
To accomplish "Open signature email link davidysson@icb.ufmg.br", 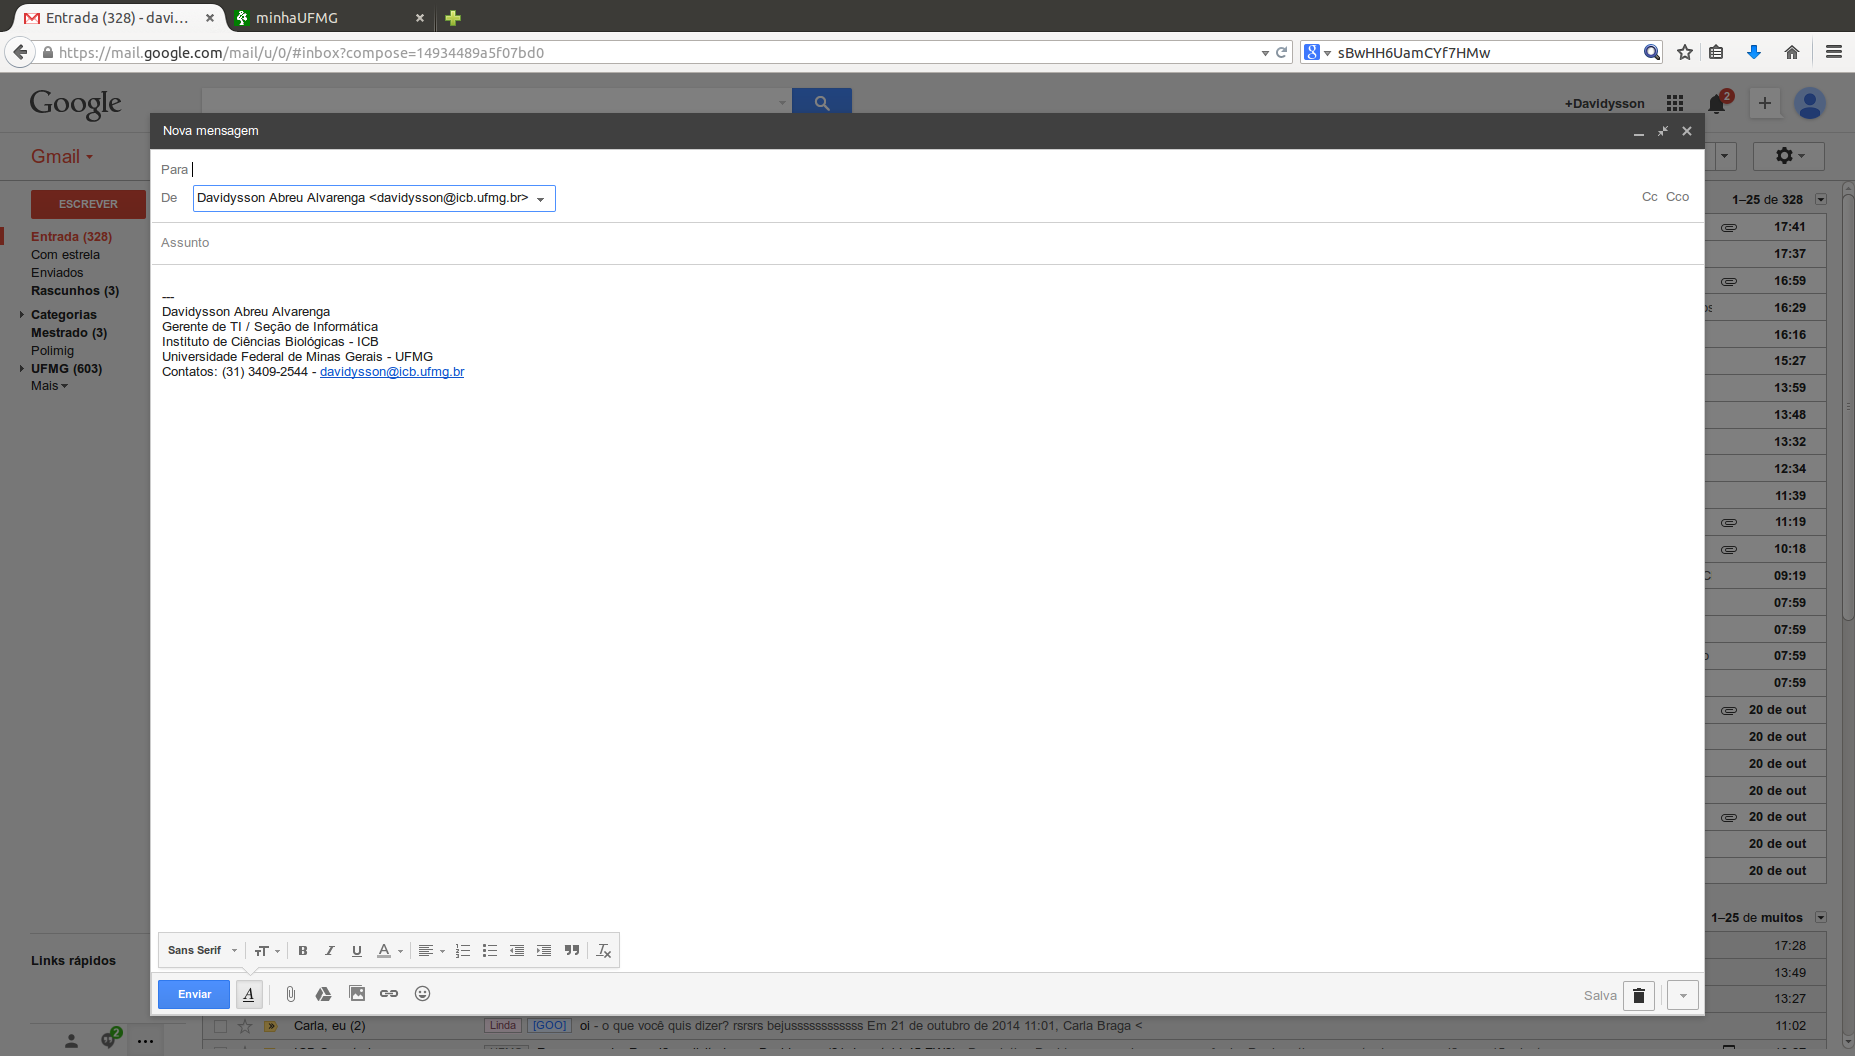I will [392, 372].
